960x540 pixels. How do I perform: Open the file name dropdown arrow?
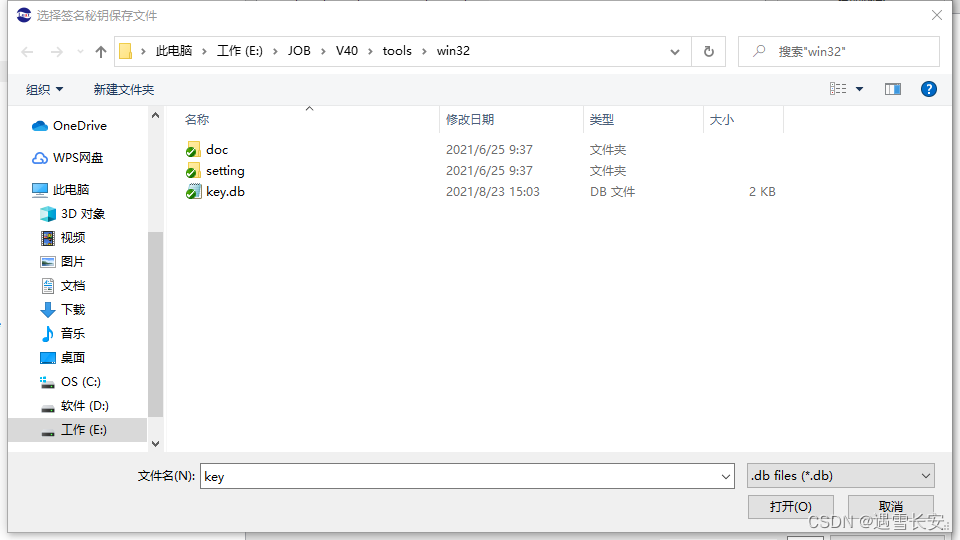click(726, 476)
